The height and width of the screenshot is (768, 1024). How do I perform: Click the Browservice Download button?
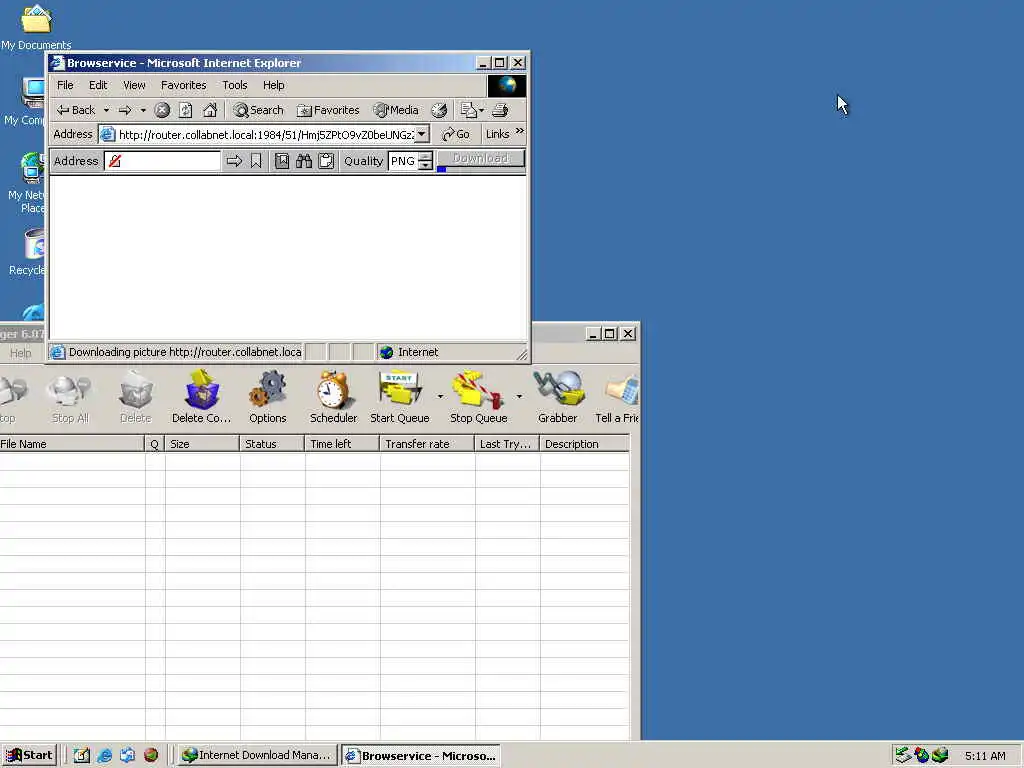(481, 159)
